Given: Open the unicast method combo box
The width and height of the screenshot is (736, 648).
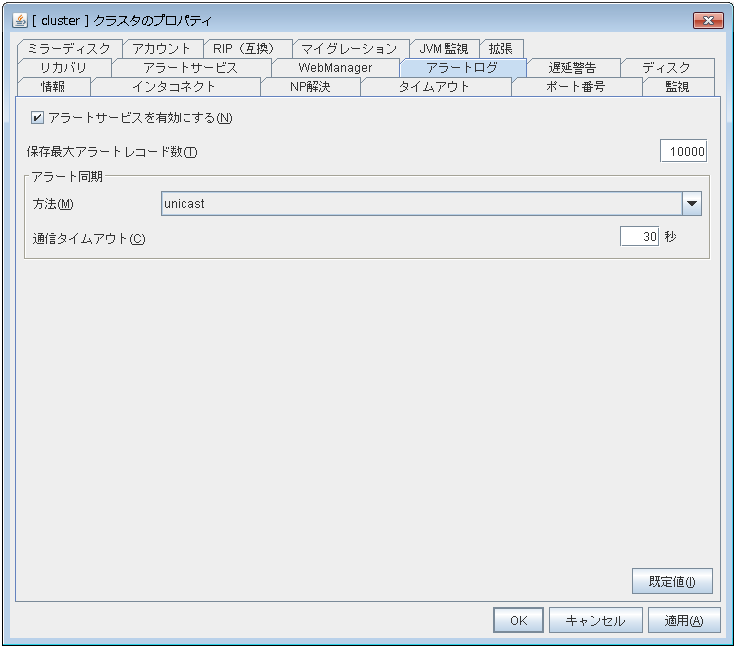Looking at the screenshot, I should [420, 204].
